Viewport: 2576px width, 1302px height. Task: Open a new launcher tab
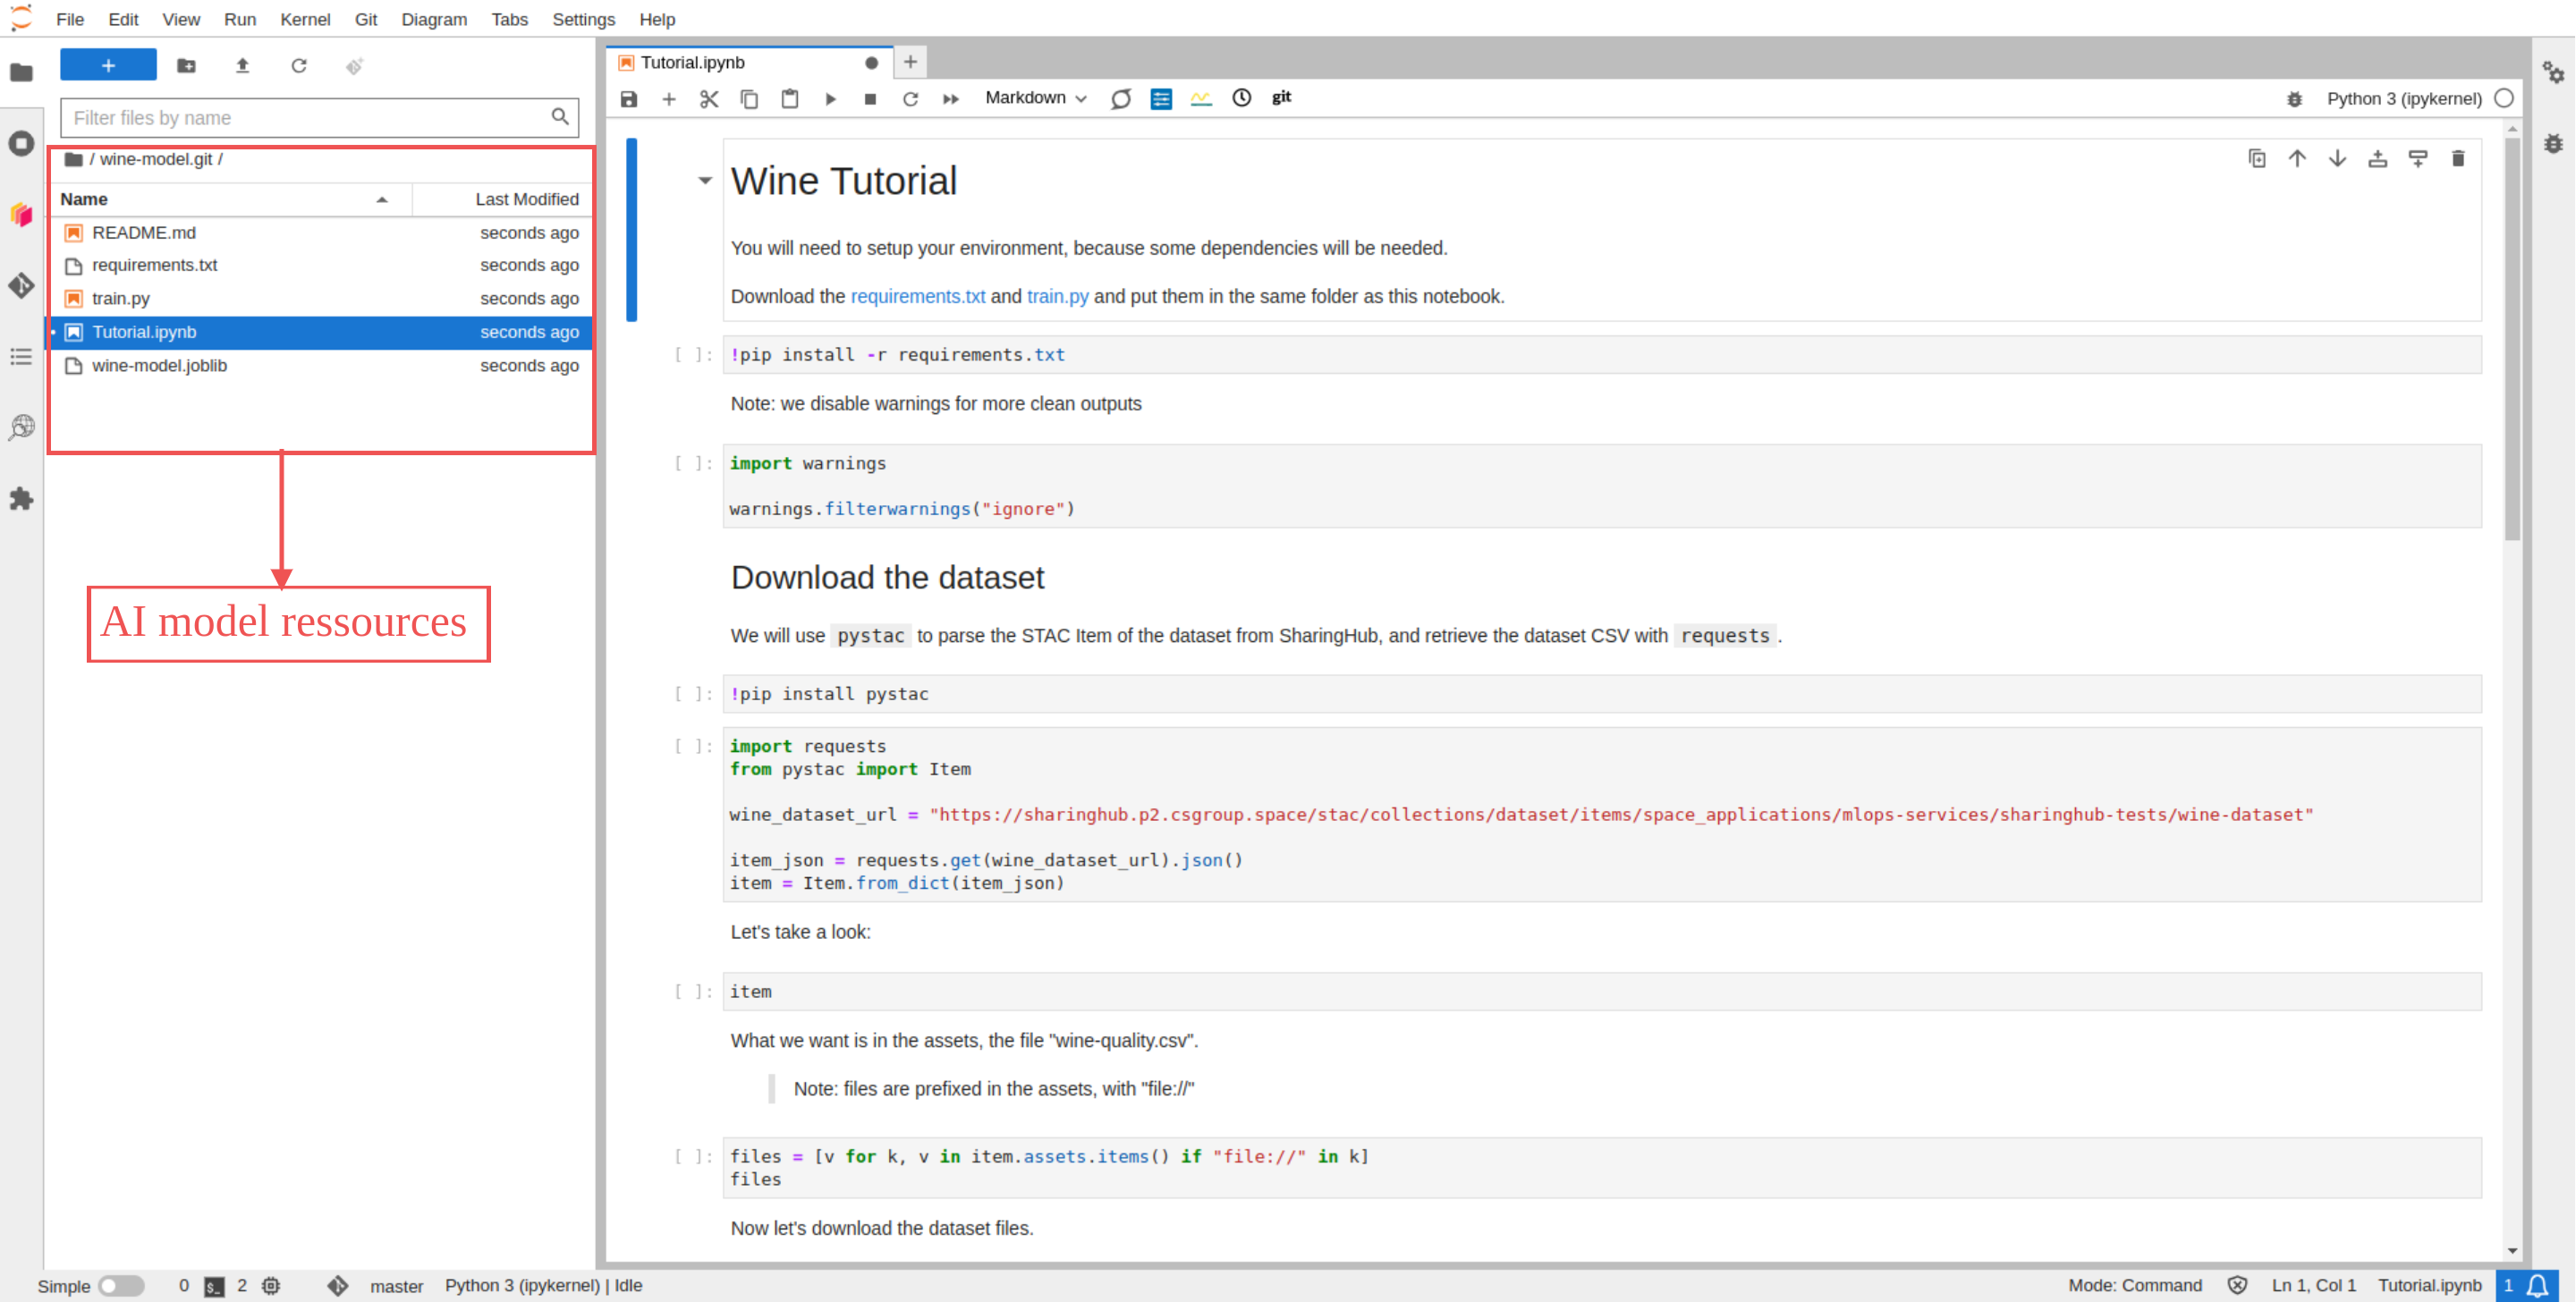910,62
